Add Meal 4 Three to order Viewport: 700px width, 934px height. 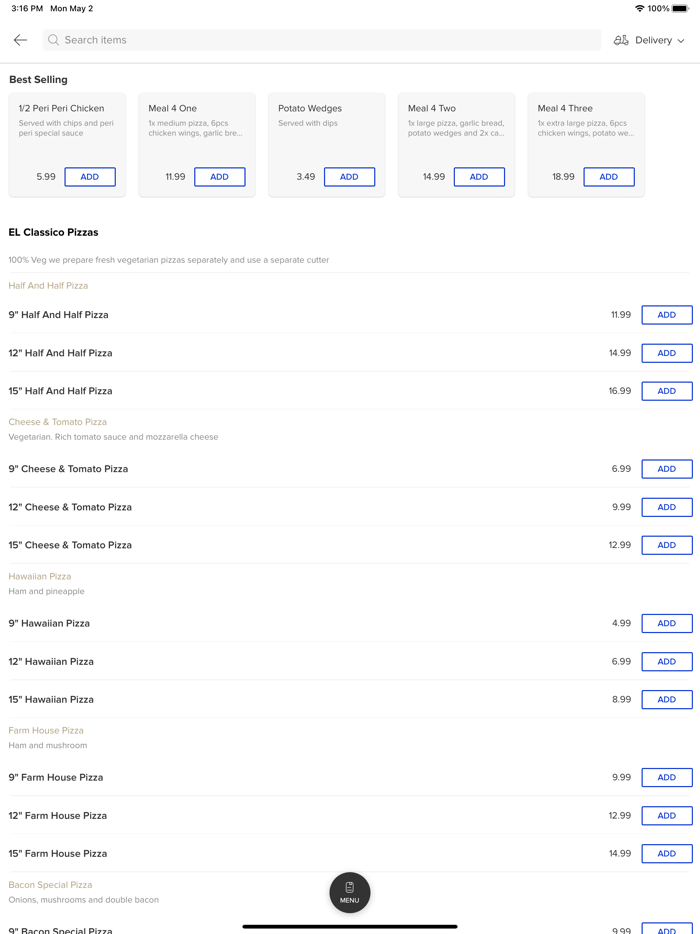pyautogui.click(x=609, y=177)
